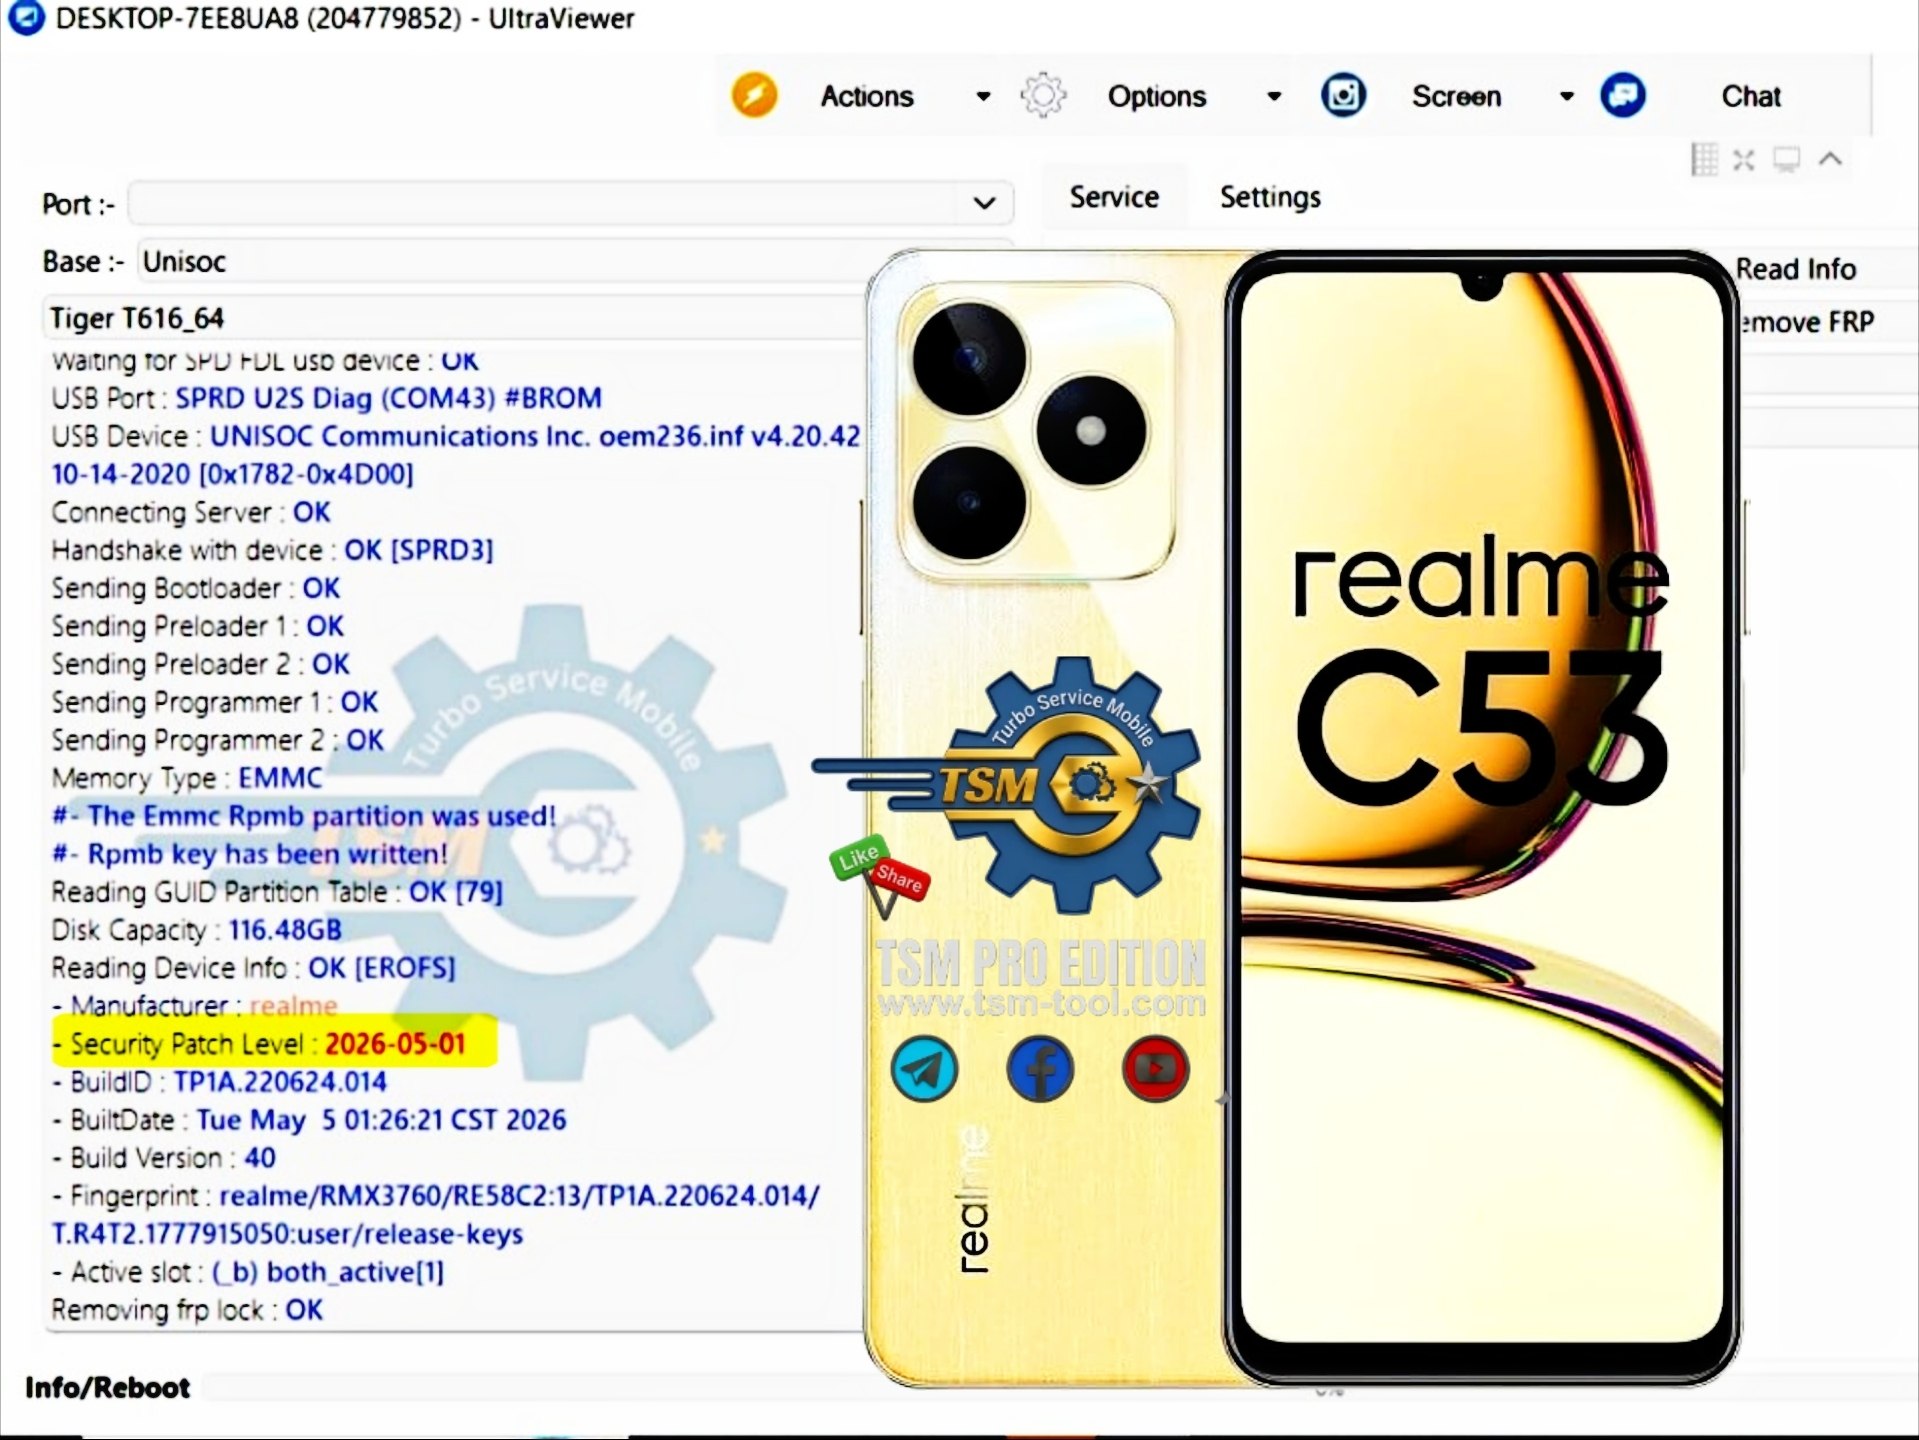Click the orange Actions lightning icon
The width and height of the screenshot is (1919, 1440).
(754, 96)
